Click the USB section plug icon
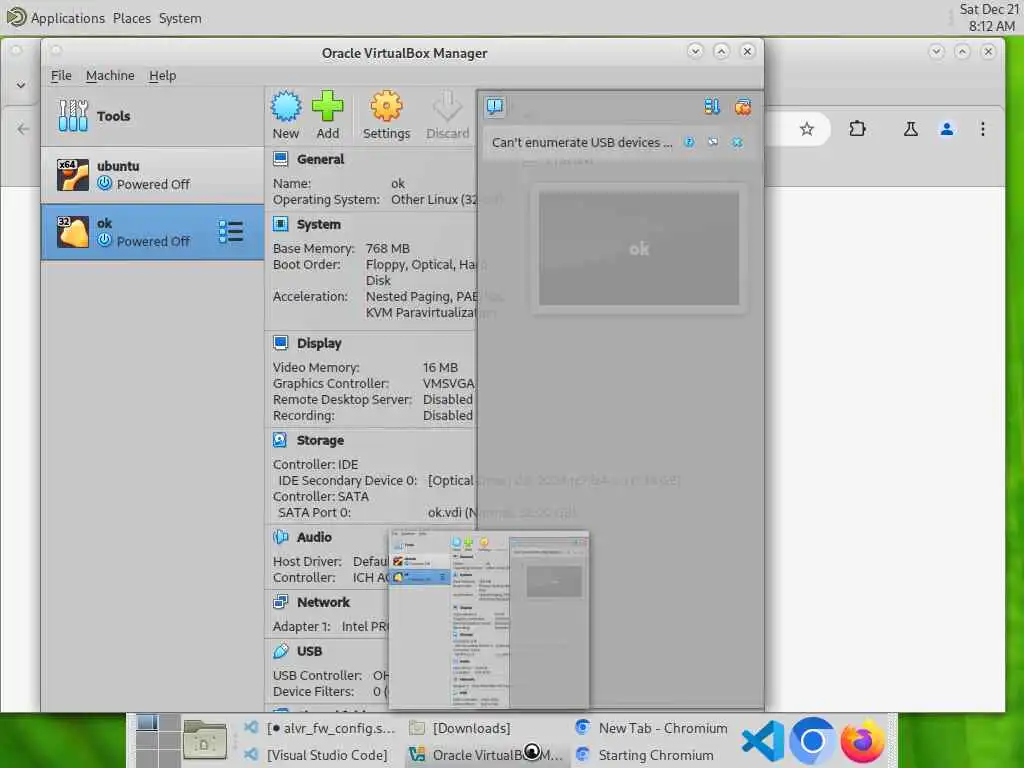 click(x=281, y=650)
